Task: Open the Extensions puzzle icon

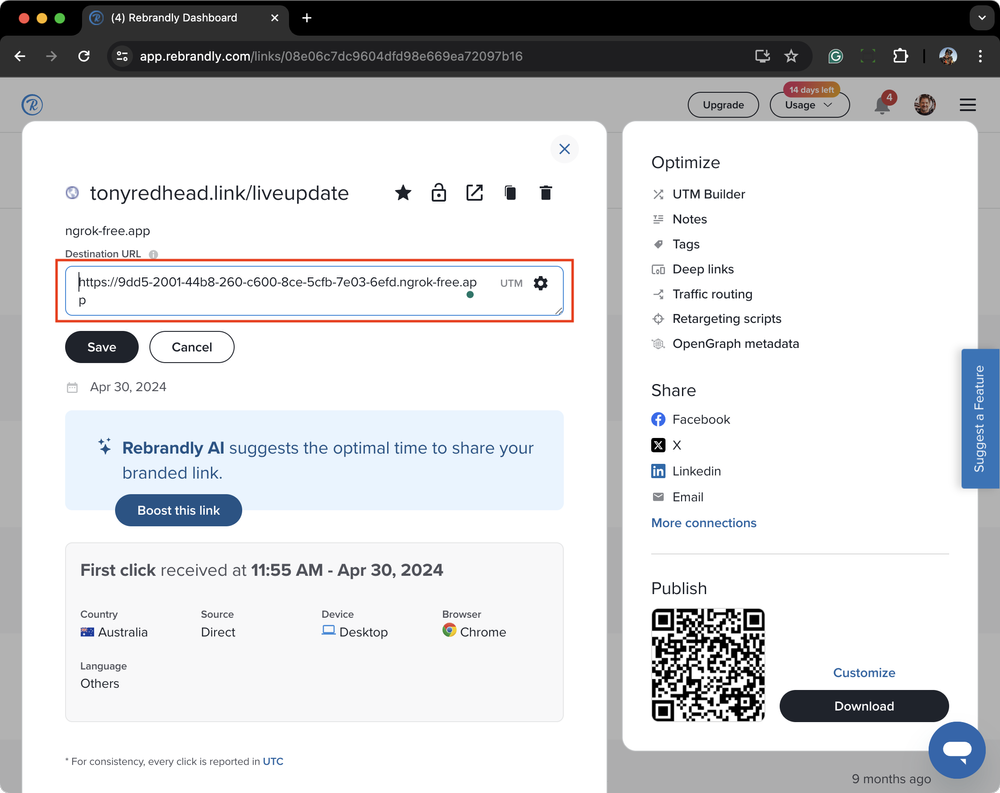Action: point(900,56)
